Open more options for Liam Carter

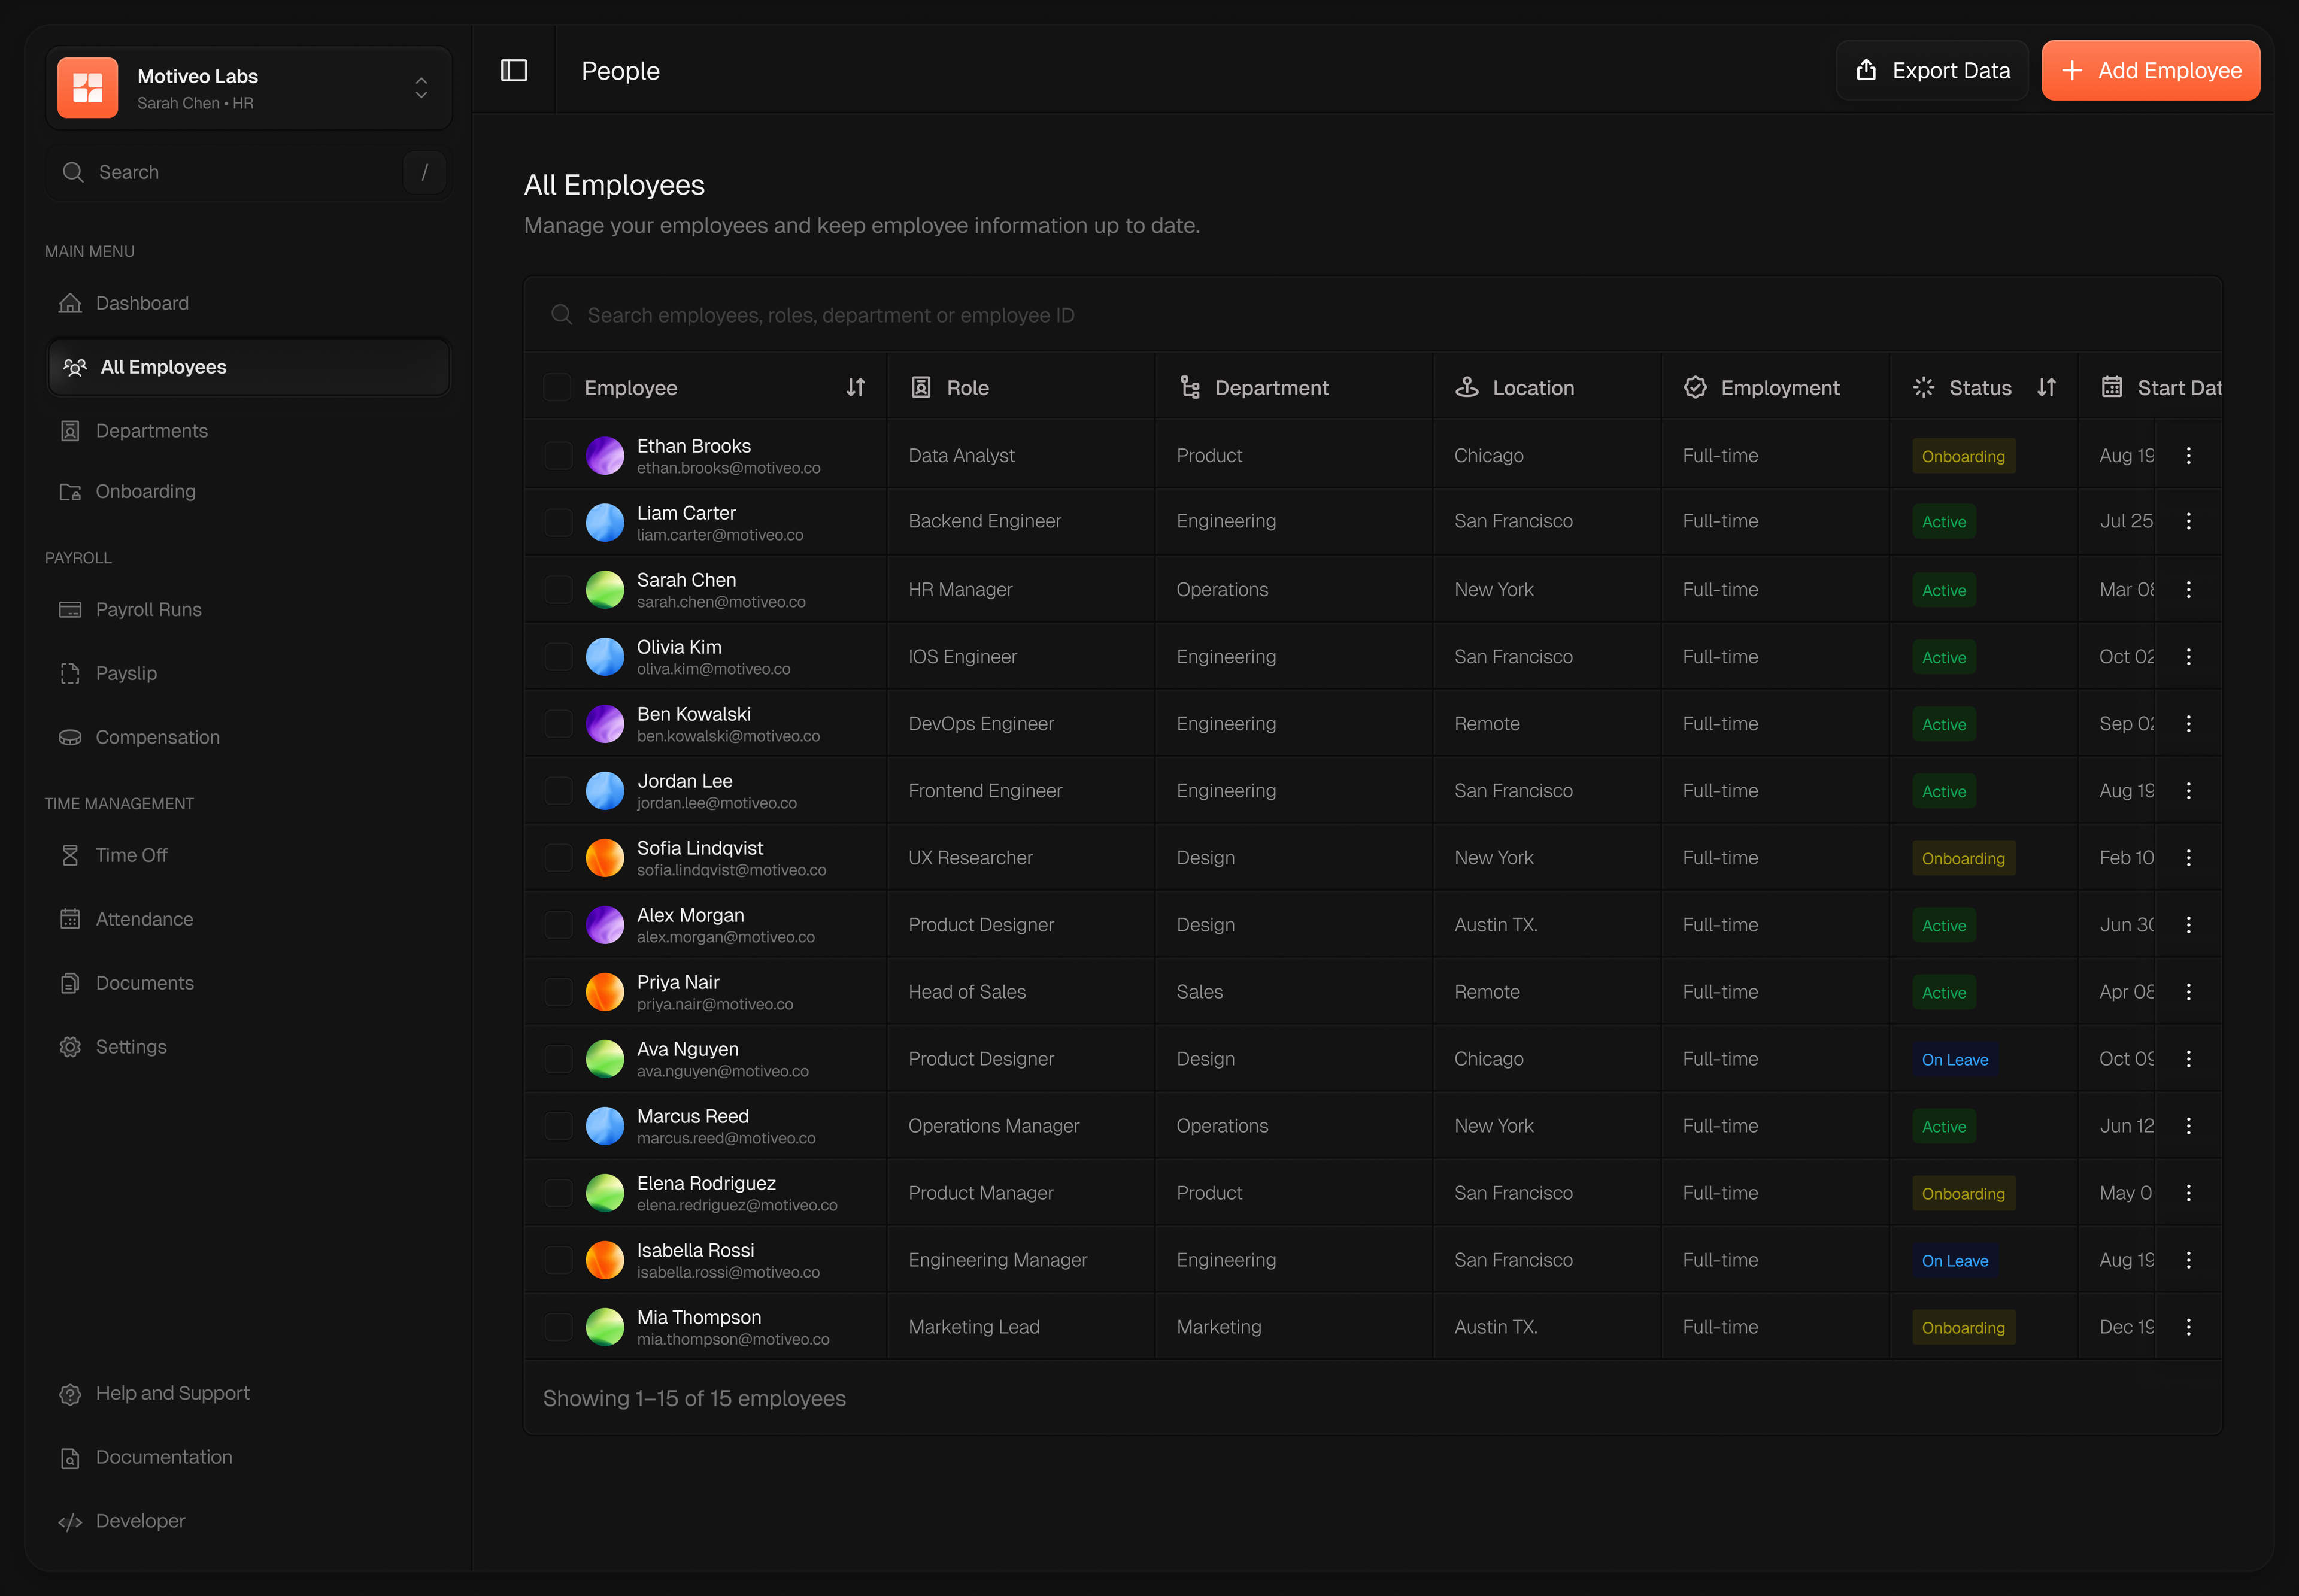coord(2188,521)
